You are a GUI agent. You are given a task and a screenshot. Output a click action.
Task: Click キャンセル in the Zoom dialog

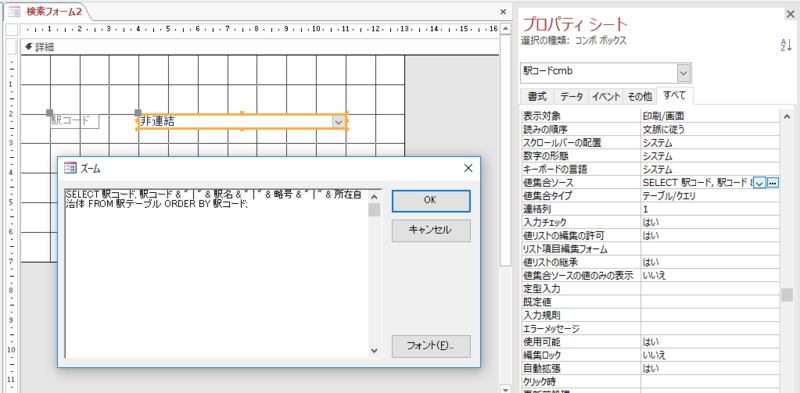[431, 230]
